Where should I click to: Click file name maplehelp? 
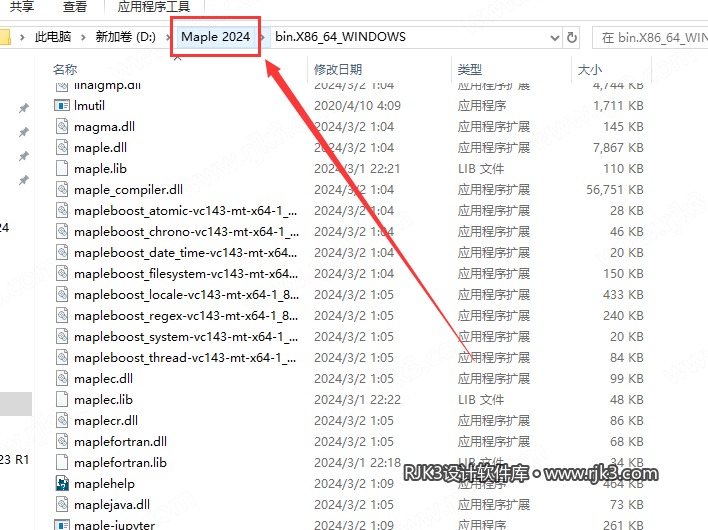[x=104, y=484]
